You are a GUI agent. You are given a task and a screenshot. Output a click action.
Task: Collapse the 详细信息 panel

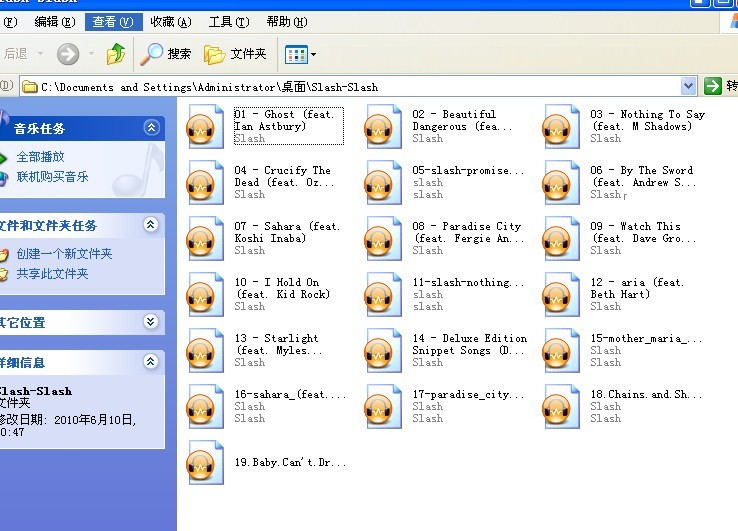pyautogui.click(x=151, y=361)
